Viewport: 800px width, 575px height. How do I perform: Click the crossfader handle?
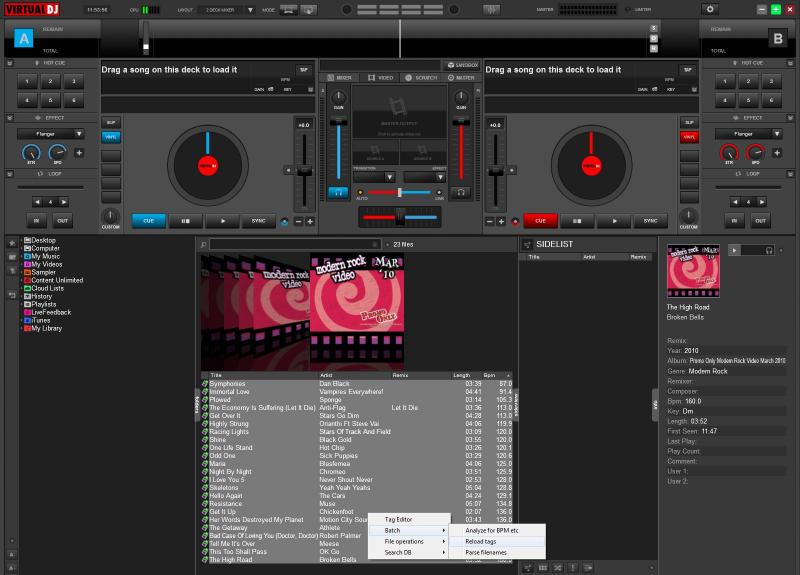pyautogui.click(x=400, y=217)
